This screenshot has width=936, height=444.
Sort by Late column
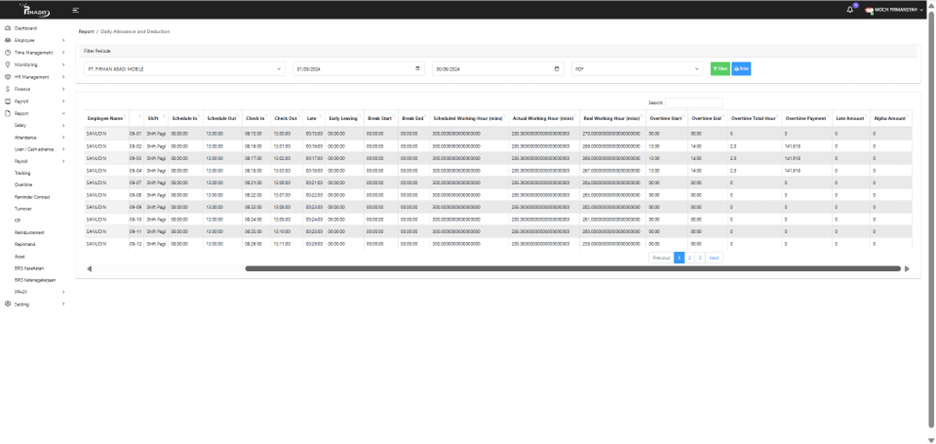click(313, 118)
